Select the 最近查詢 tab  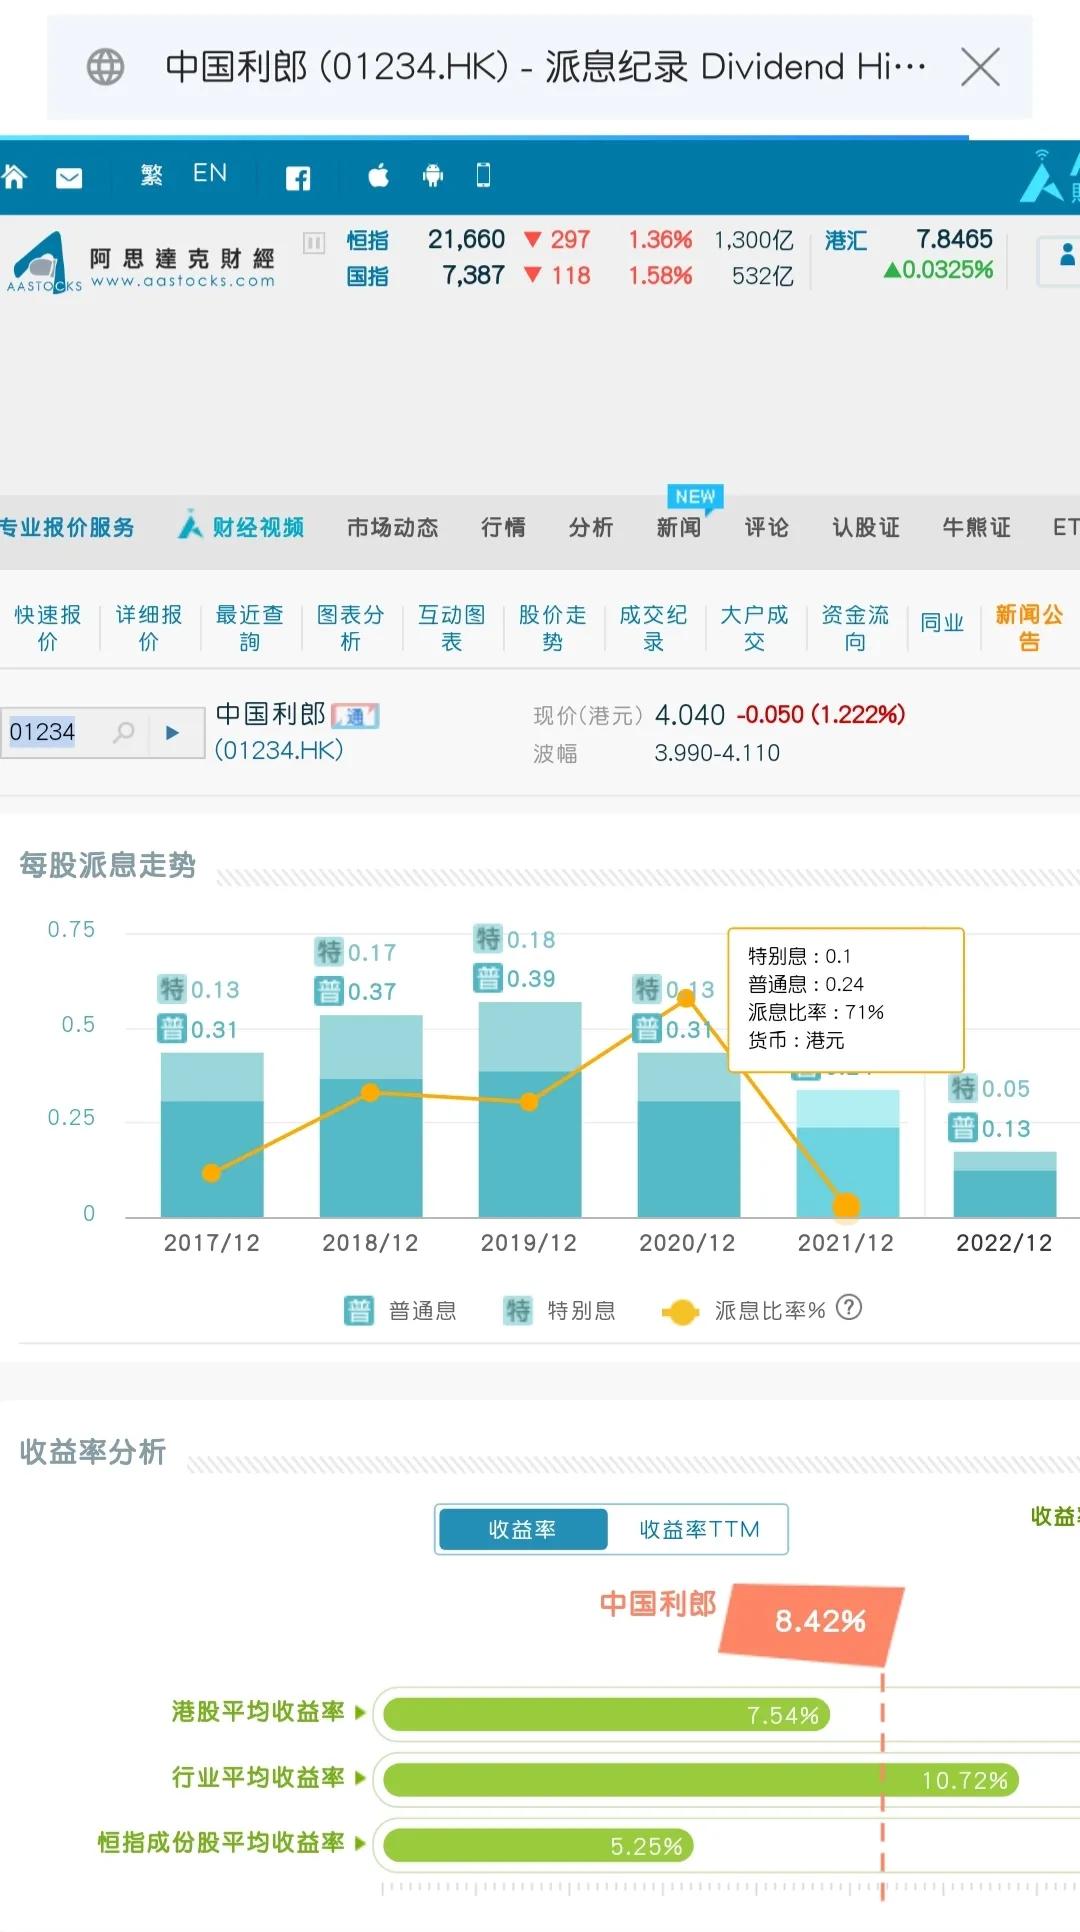coord(250,628)
